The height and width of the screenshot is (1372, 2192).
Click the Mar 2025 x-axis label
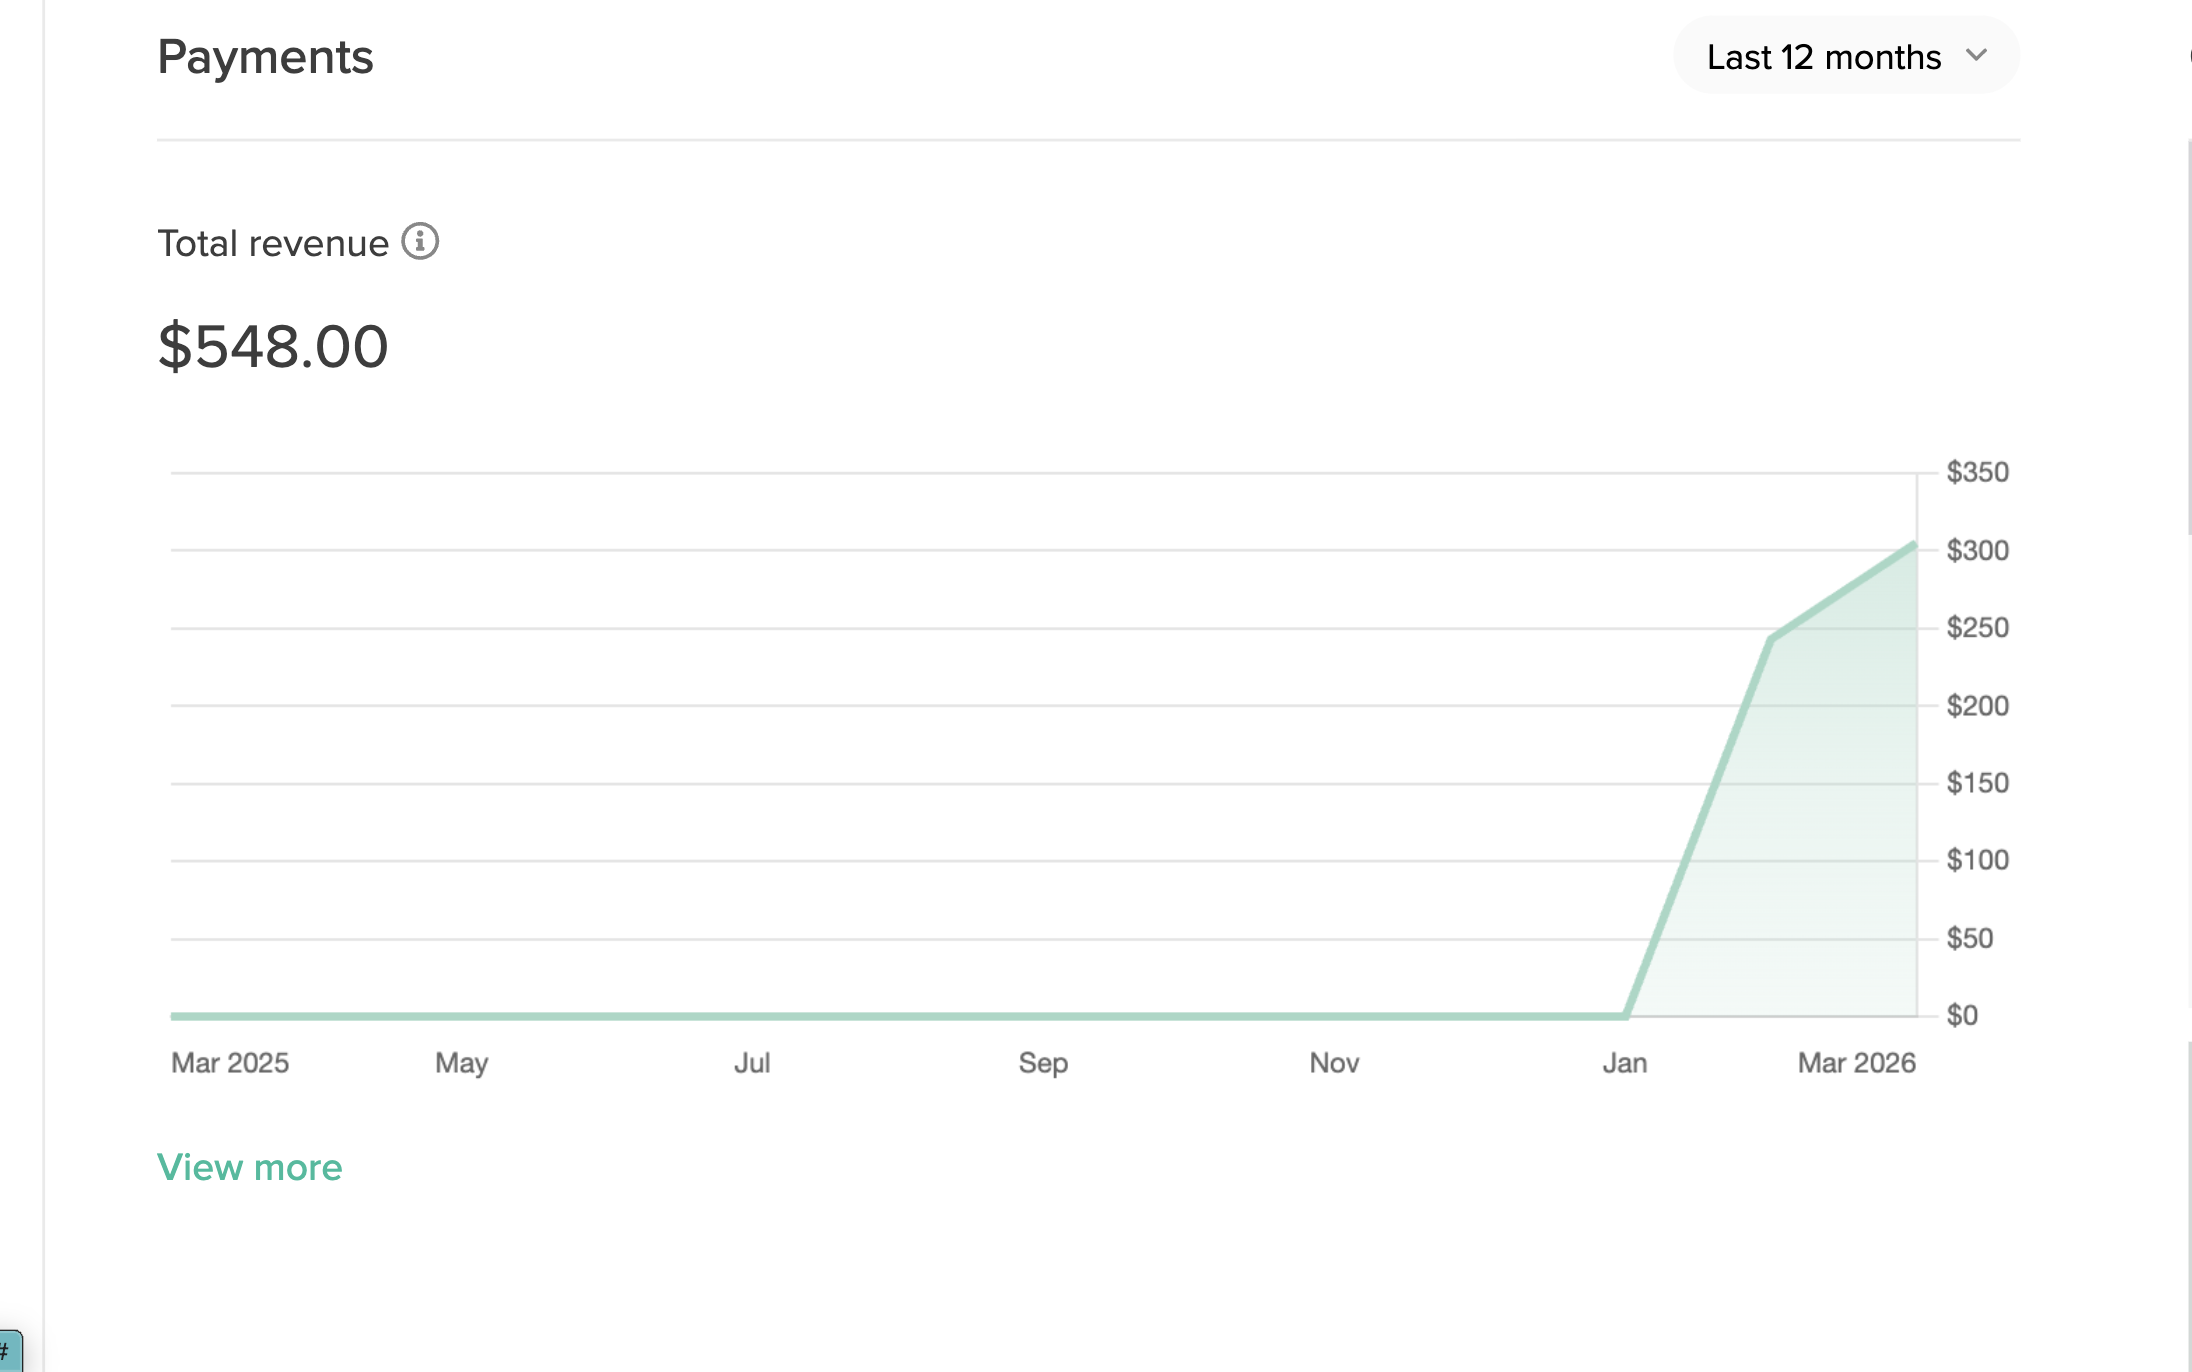230,1062
